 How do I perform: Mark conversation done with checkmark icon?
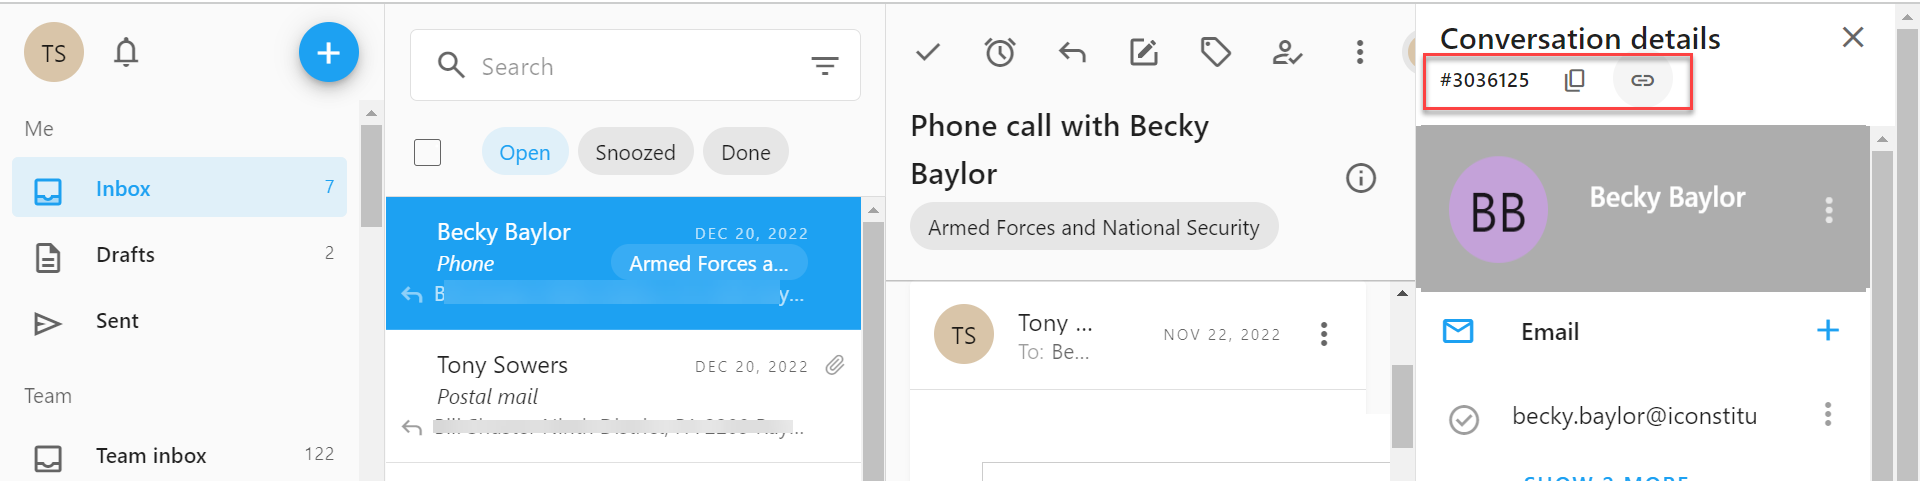[928, 52]
